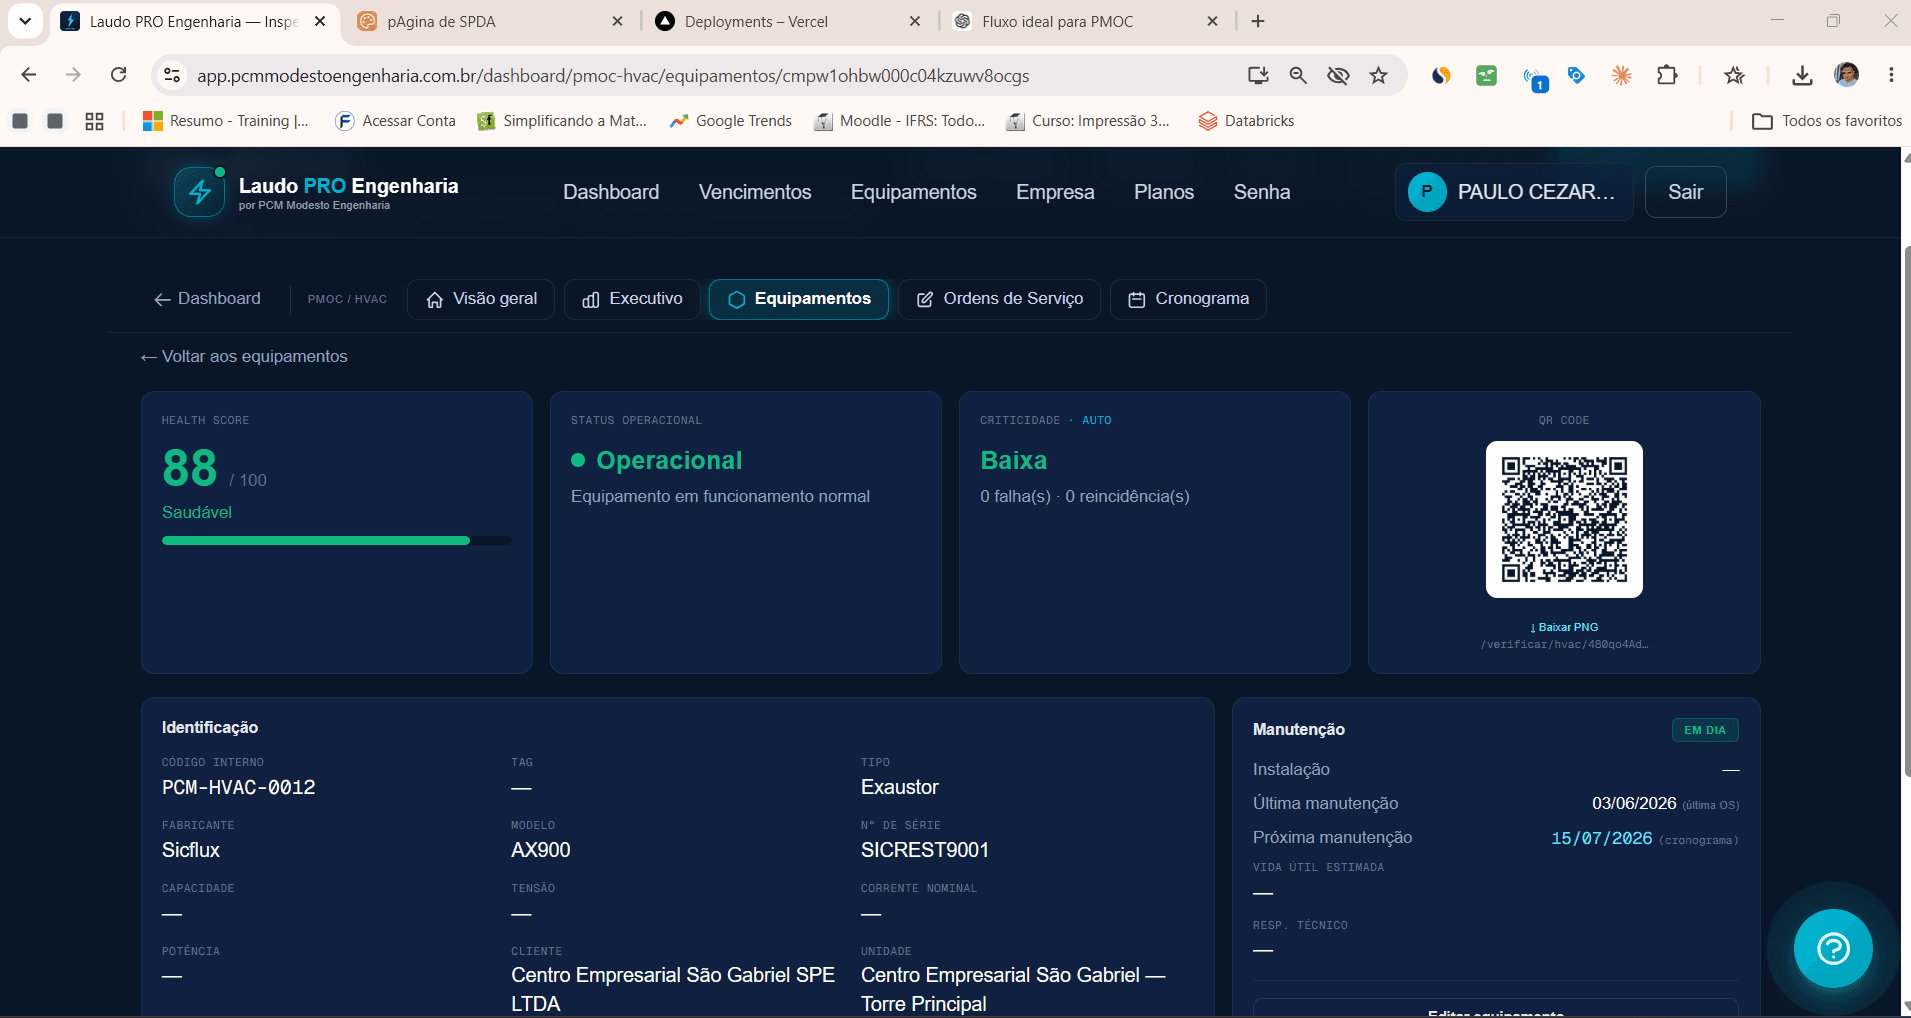The image size is (1911, 1018).
Task: Download the QR code via Baixar PNG
Action: [1564, 627]
